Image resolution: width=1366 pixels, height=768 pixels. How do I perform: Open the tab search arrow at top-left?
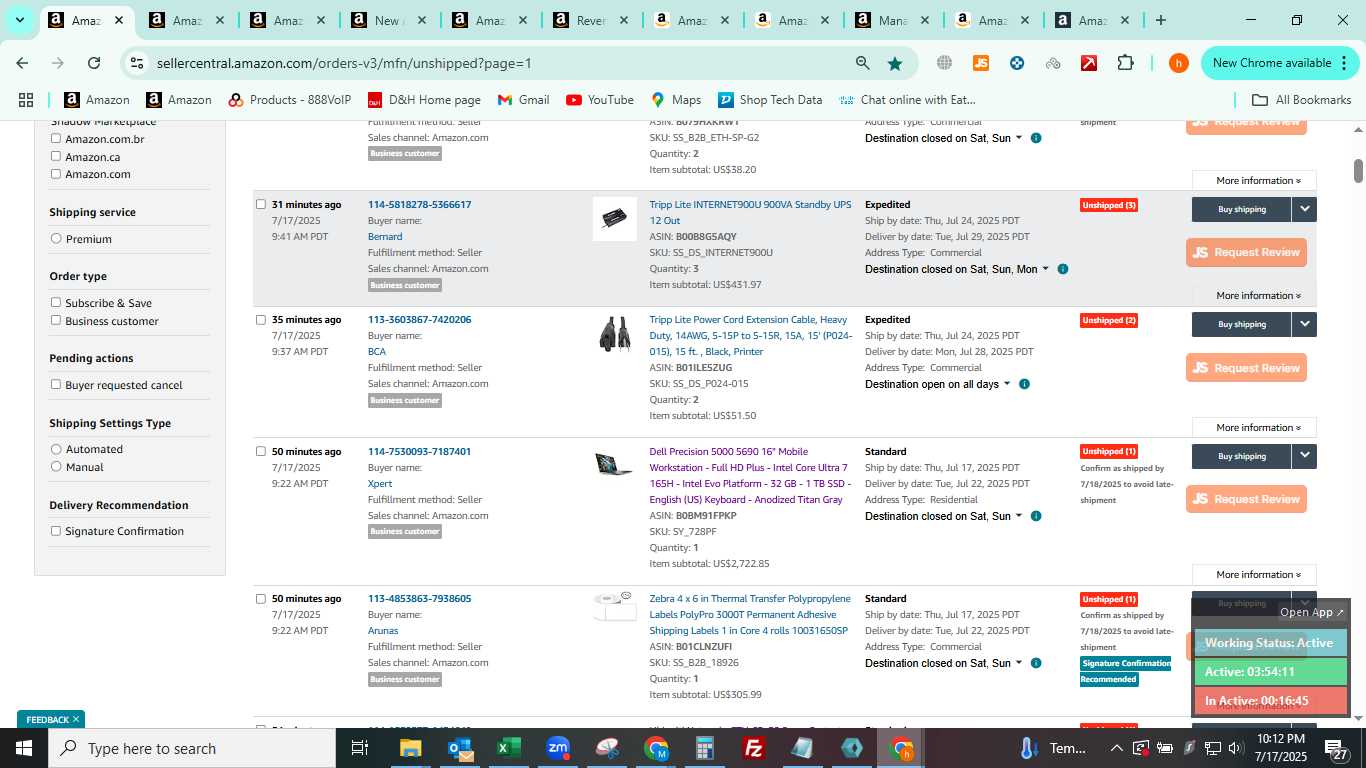click(19, 20)
